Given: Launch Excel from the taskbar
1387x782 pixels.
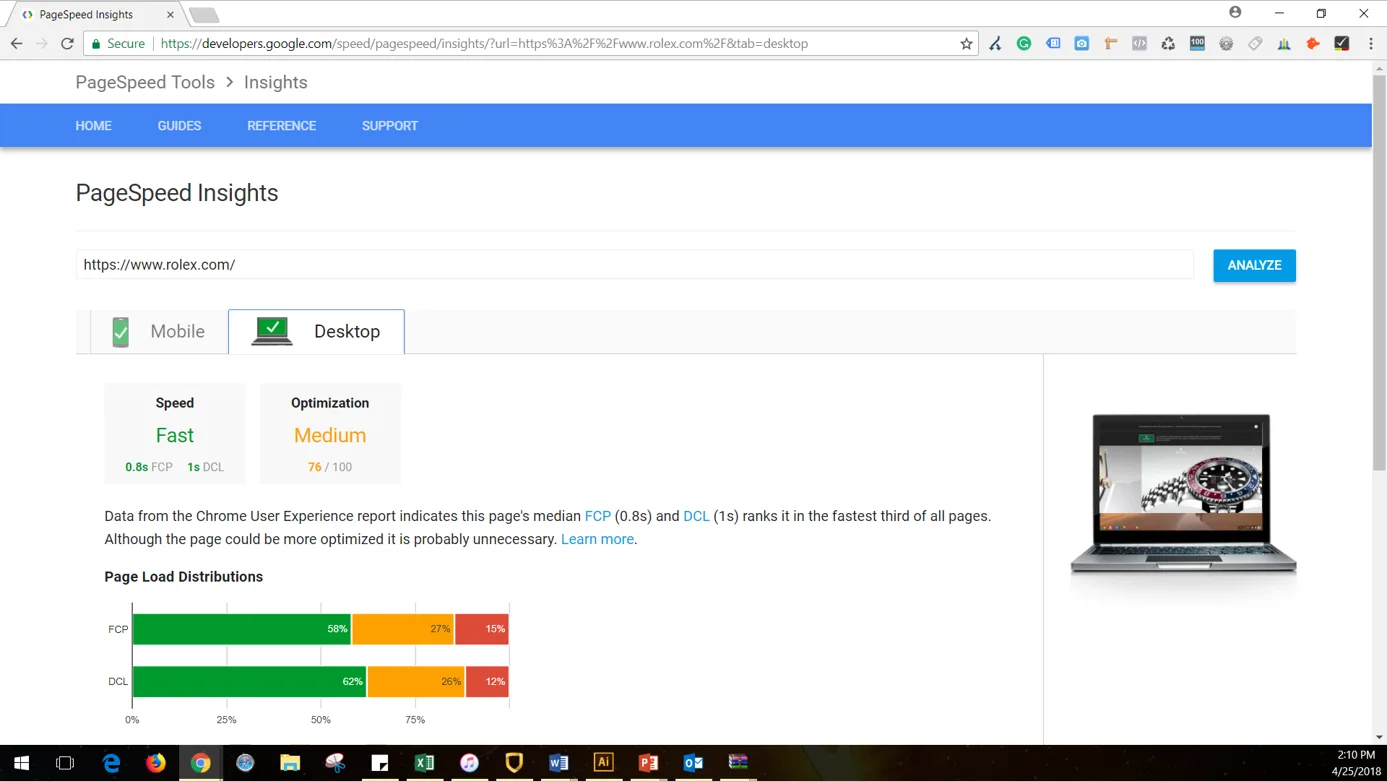Looking at the screenshot, I should coord(424,762).
